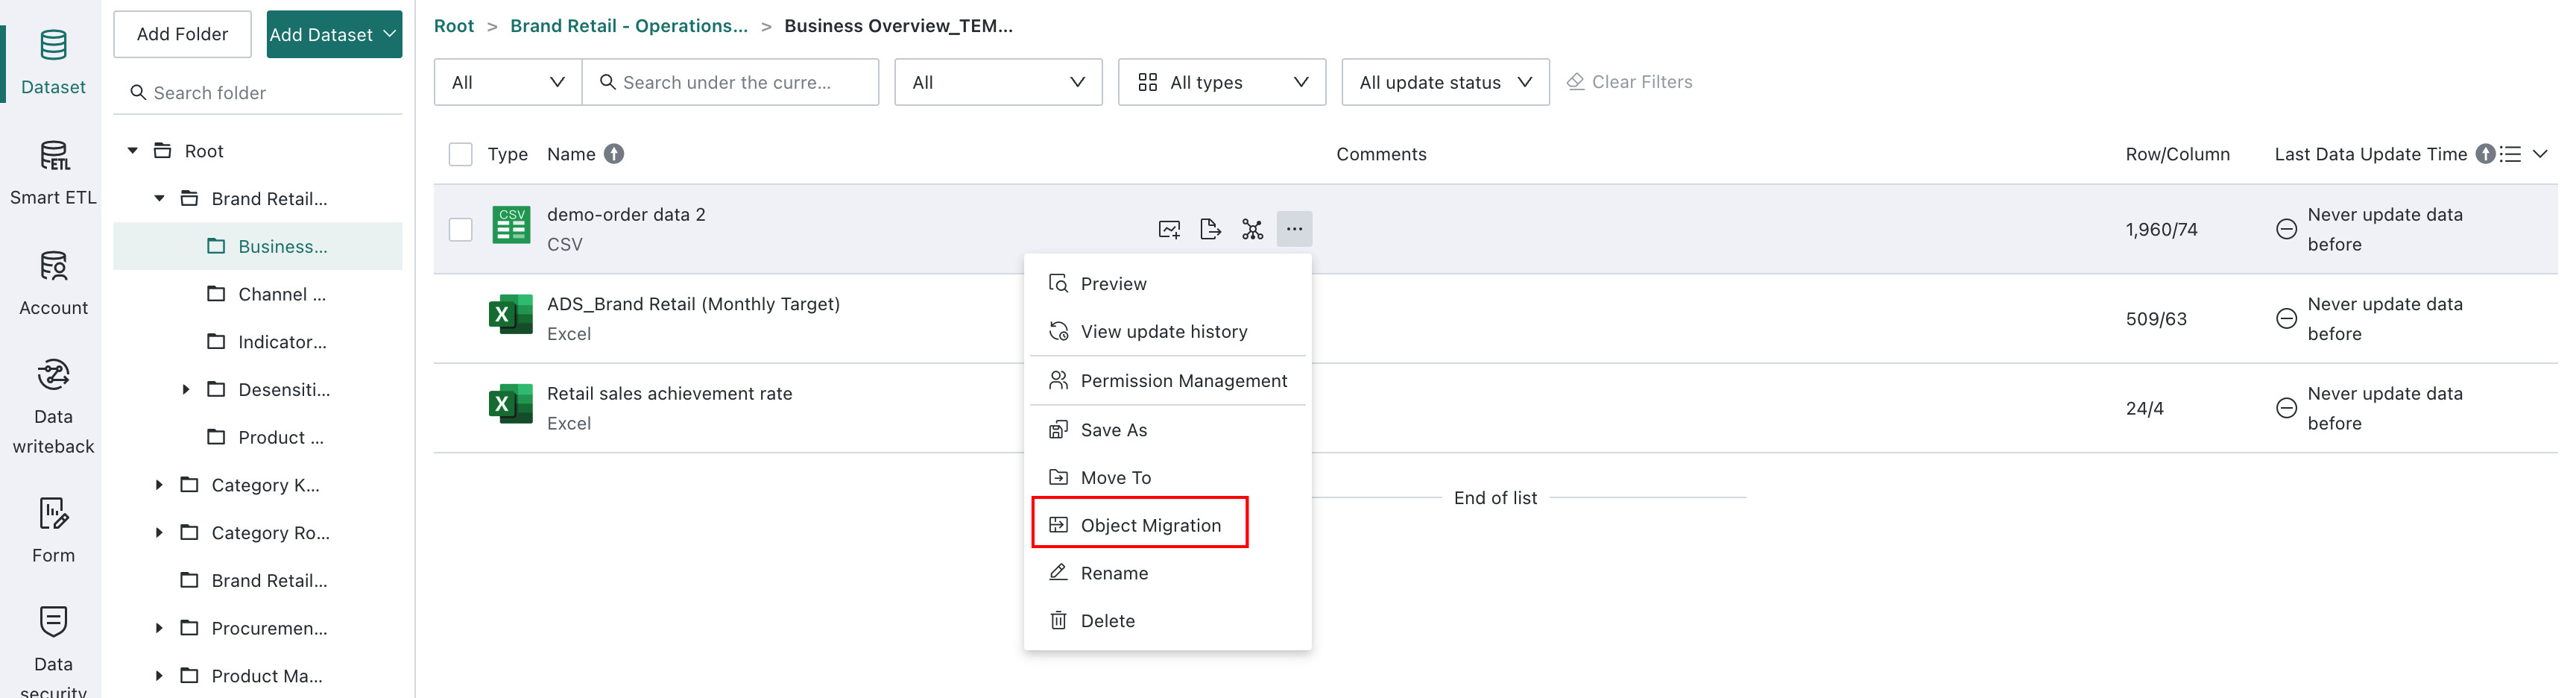Open the search scope All dropdown
The width and height of the screenshot is (2576, 698).
click(508, 82)
